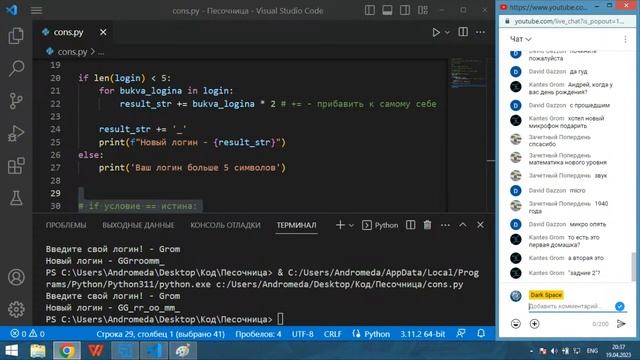Show hidden tray icons chevron

pos(531,351)
